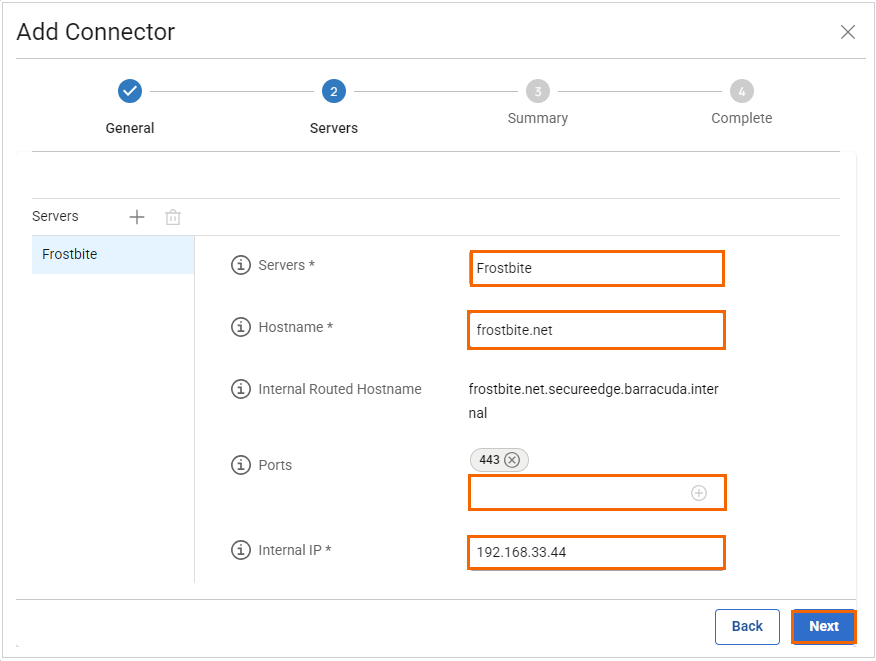Click info icon beside Ports label
Viewport: 876px width, 661px height.
[x=240, y=465]
